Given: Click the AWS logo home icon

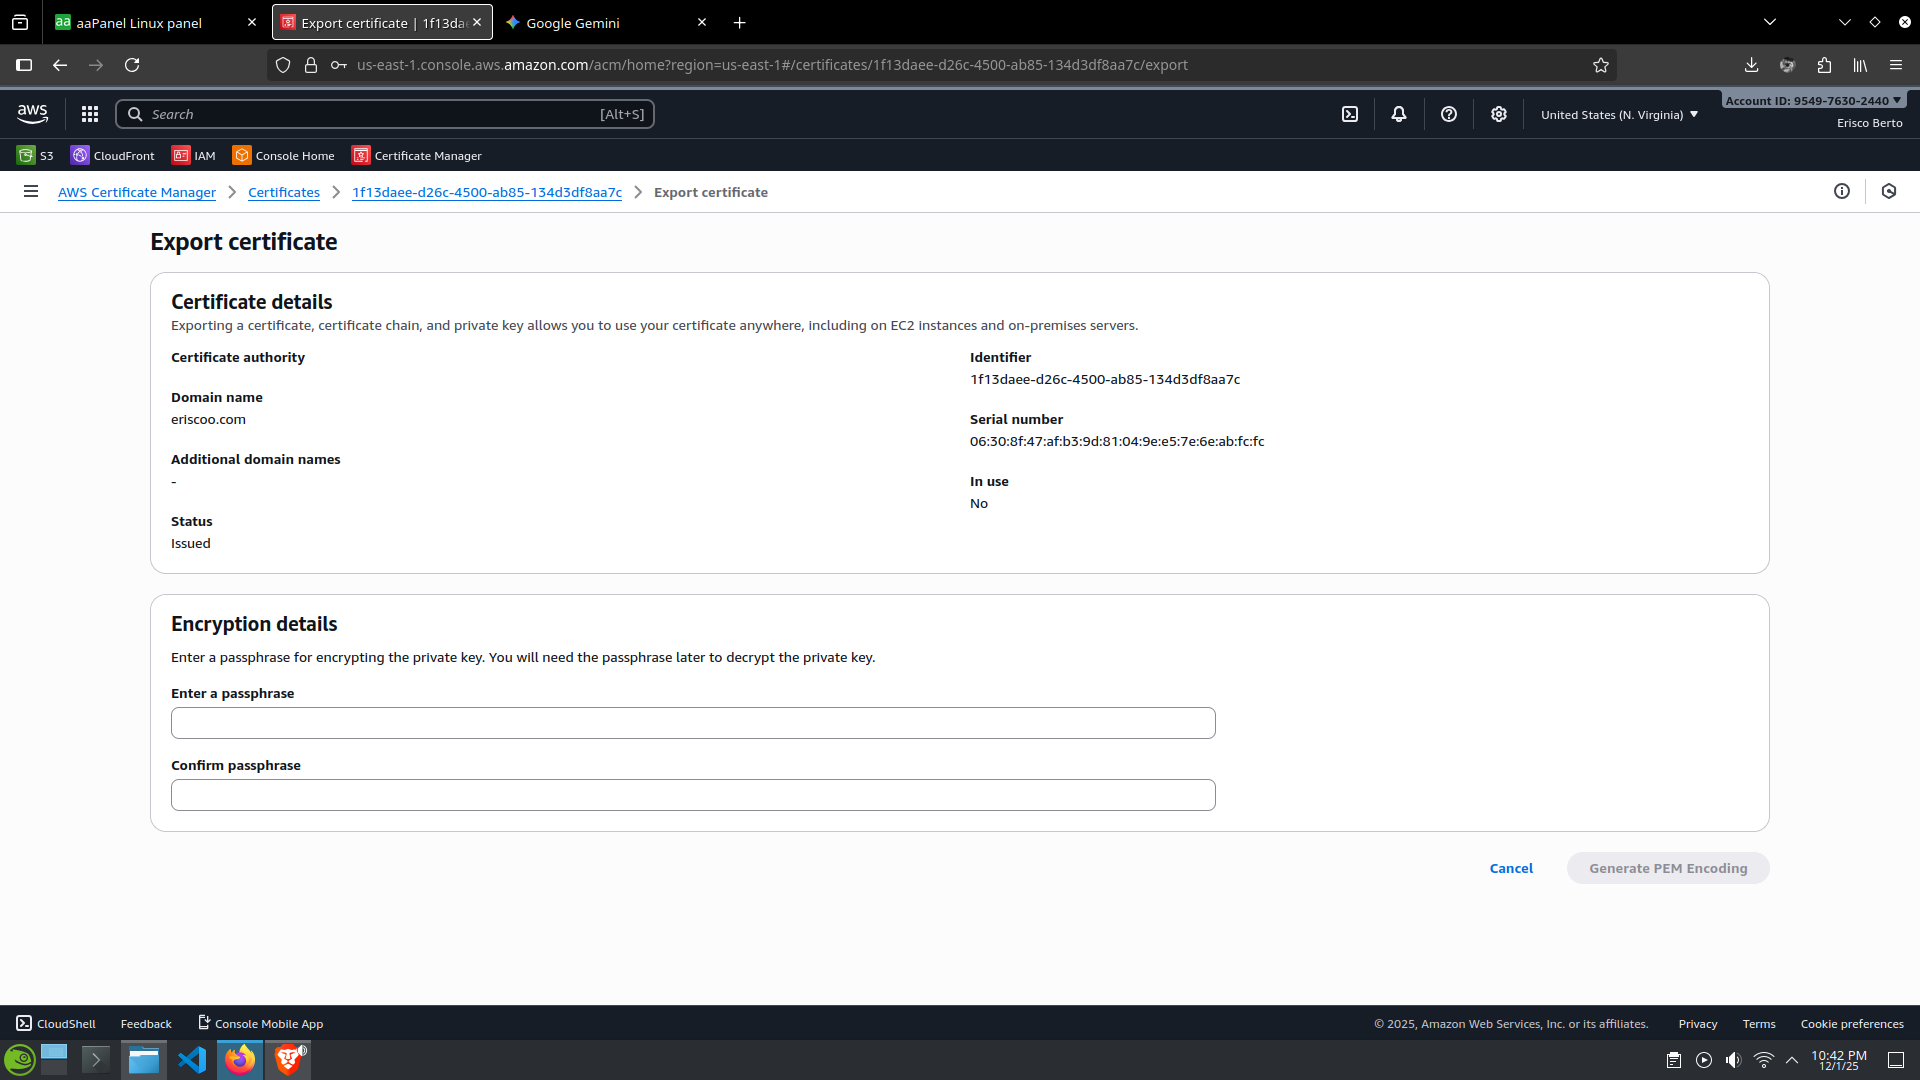Looking at the screenshot, I should pos(33,114).
